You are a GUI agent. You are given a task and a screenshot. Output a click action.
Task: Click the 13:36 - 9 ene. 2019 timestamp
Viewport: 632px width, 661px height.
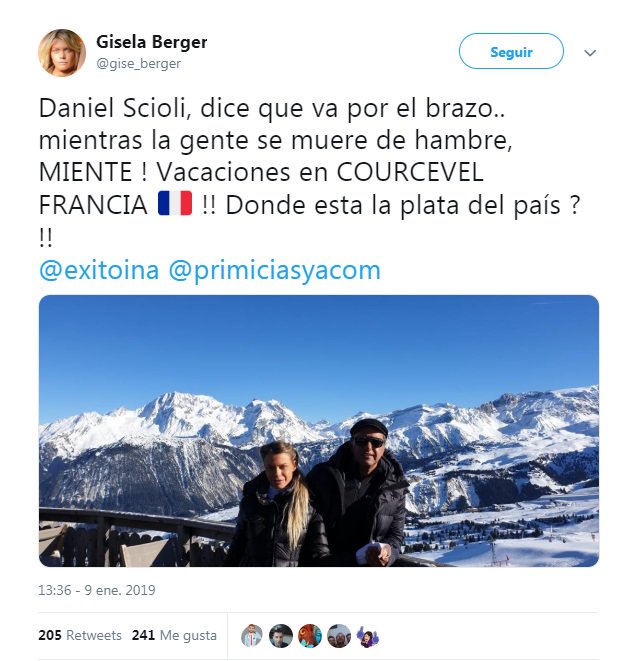(97, 590)
